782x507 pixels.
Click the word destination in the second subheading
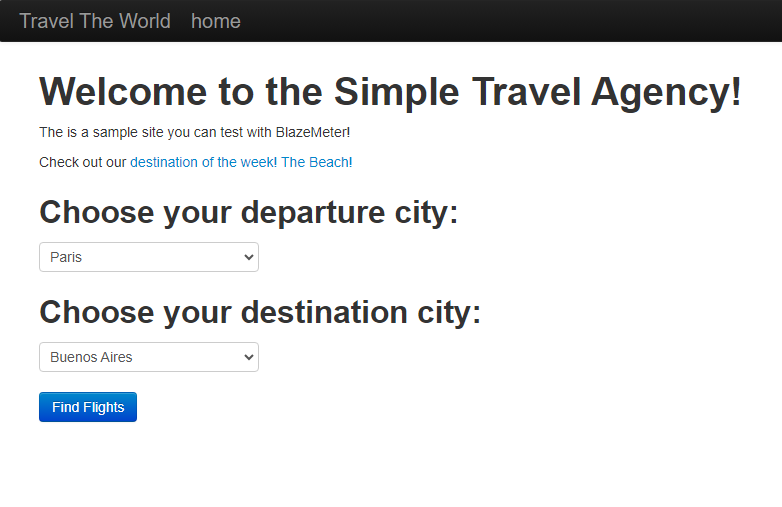324,313
